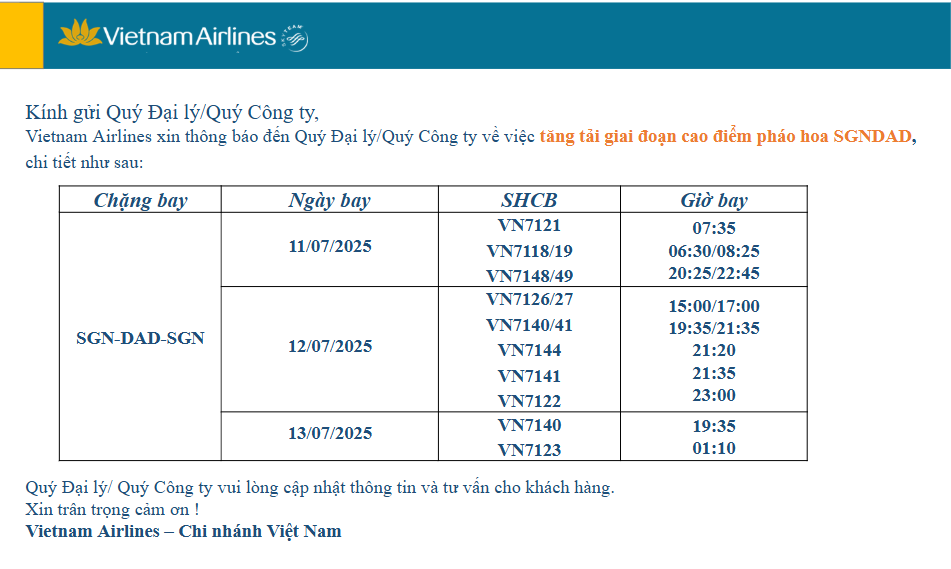Click the SGN-DAD-SGN route cell
The width and height of the screenshot is (951, 569).
click(140, 338)
